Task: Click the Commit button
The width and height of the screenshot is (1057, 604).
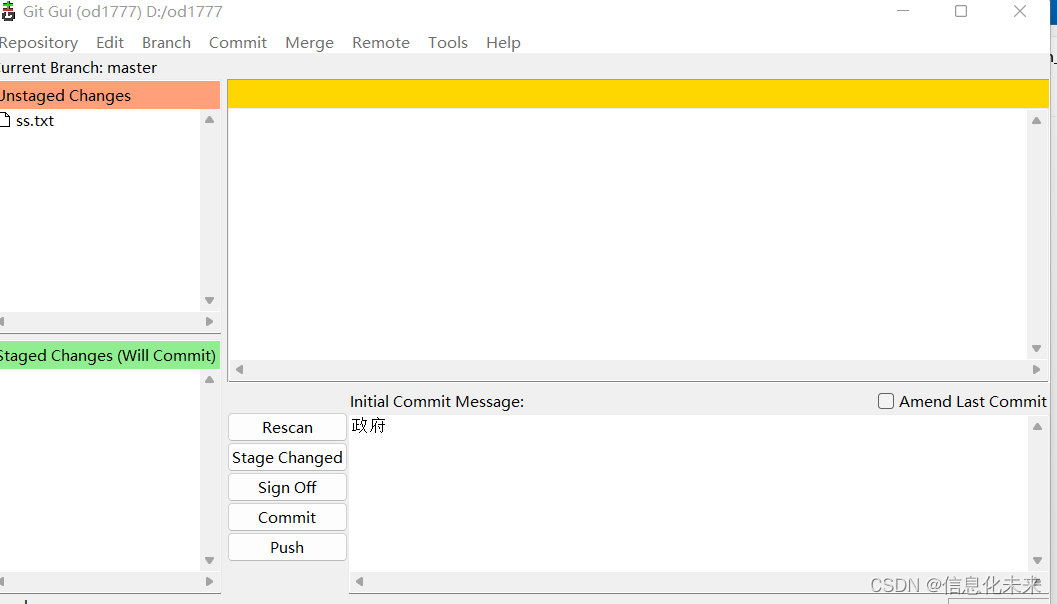Action: tap(287, 517)
